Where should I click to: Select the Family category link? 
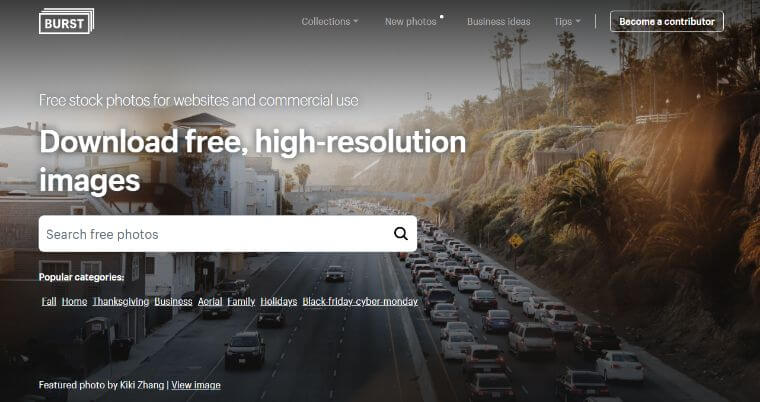point(241,302)
